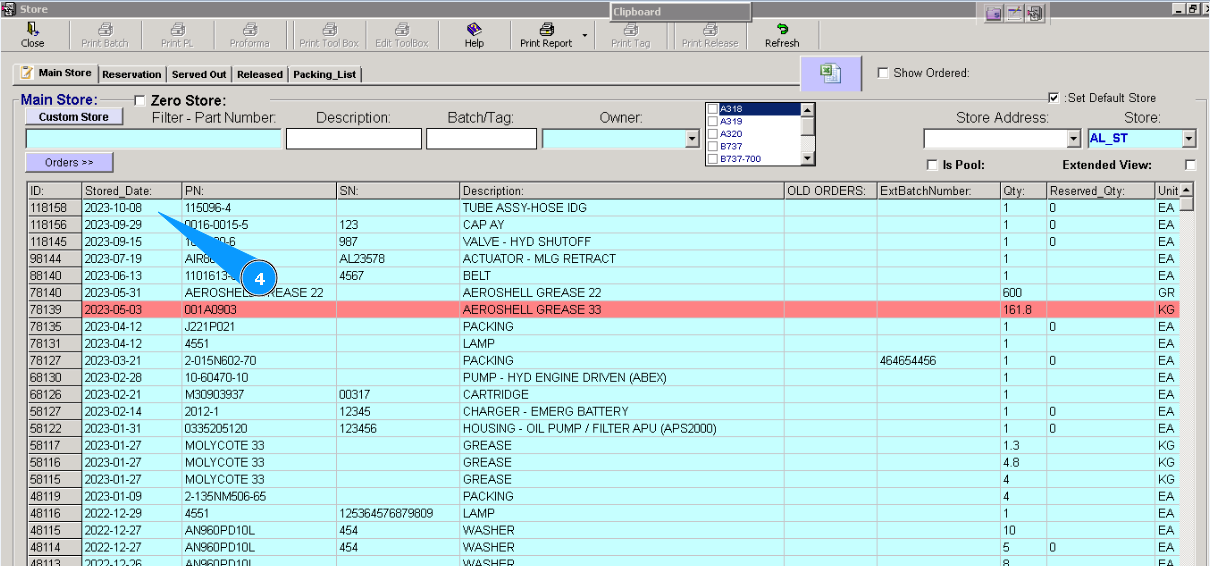This screenshot has height=566, width=1210.
Task: Click the Print Release toolbar icon
Action: point(710,35)
